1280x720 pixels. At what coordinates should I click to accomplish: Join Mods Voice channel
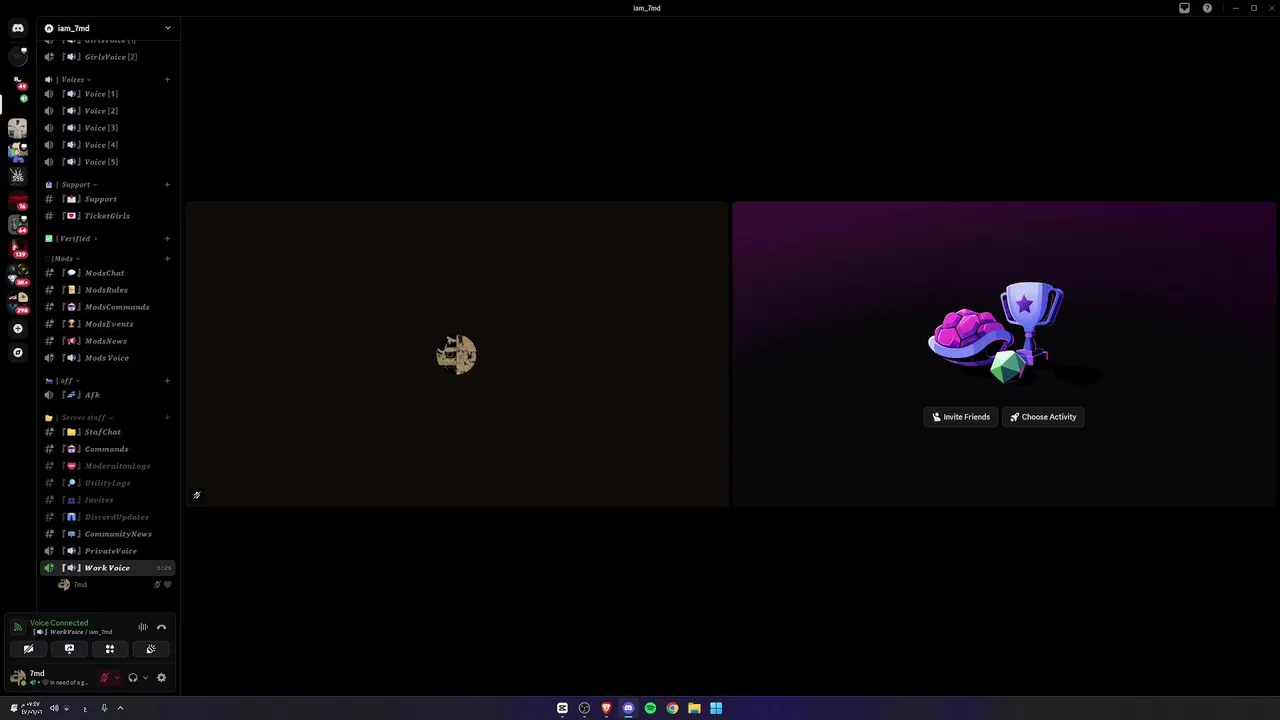coord(108,358)
